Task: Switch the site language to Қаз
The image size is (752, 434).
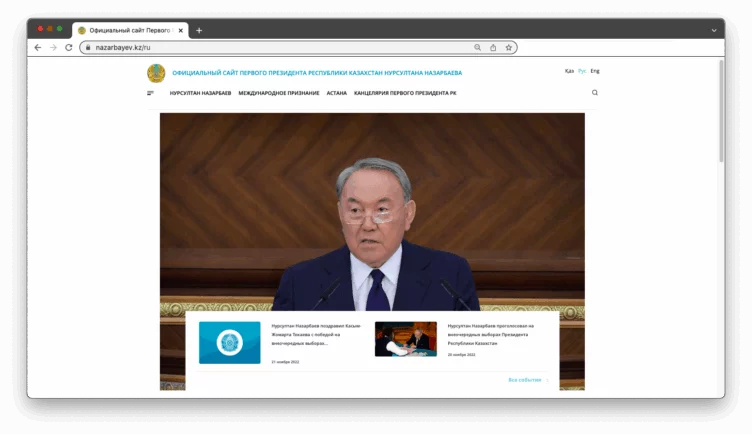Action: coord(569,71)
